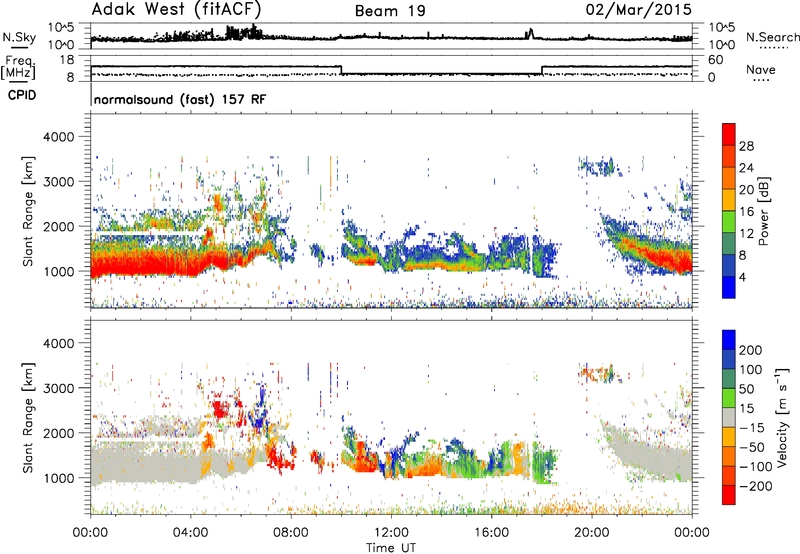Viewport: 800px width, 554px height.
Task: Click the gray segment of velocity colorbar
Action: coord(729,417)
